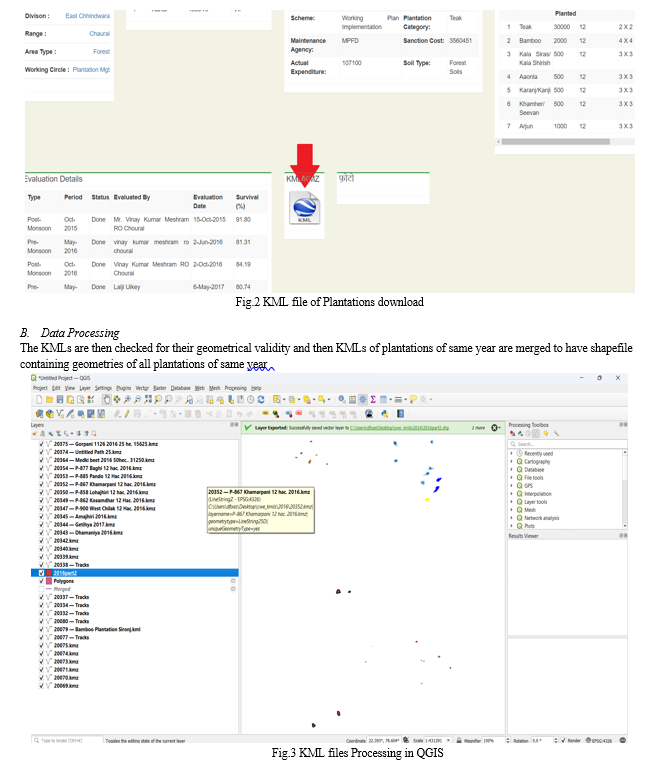Screen dimensions: 657x768
Task: Click the messages log icon in status bar
Action: (623, 740)
